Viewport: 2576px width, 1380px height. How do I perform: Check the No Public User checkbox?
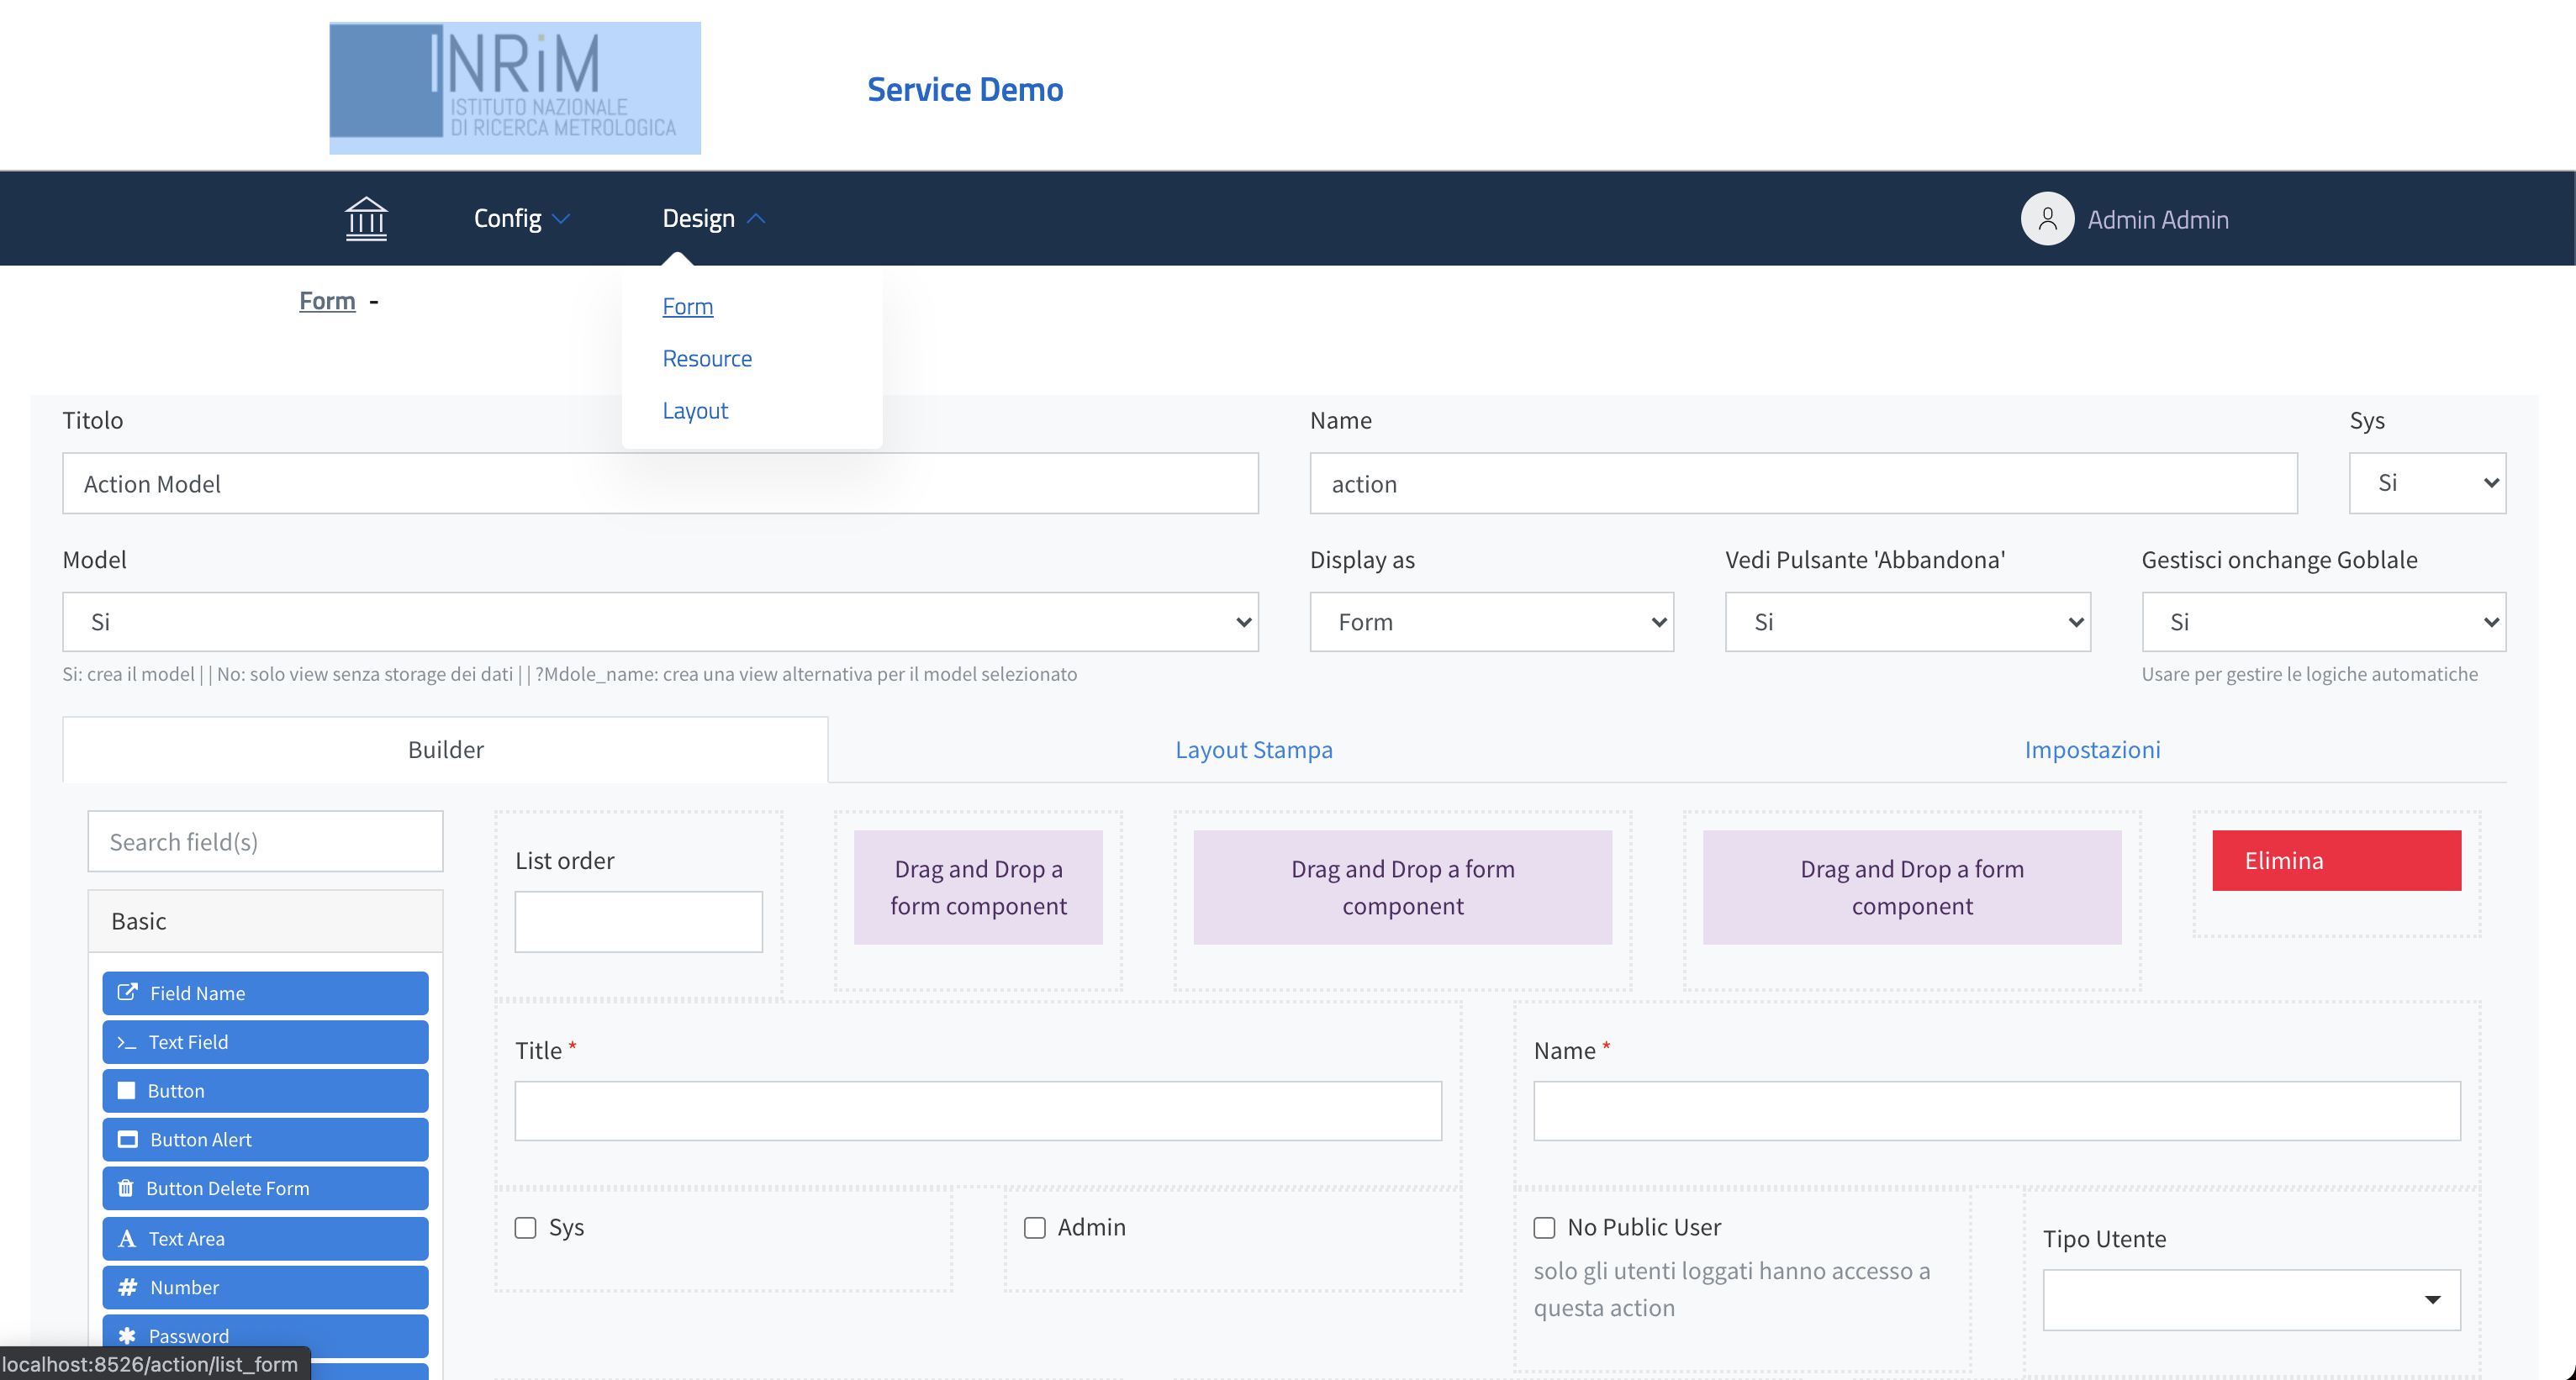(1544, 1227)
